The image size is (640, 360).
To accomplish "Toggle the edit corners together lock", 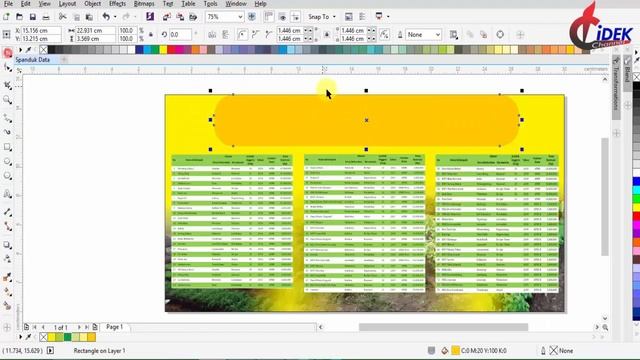I will click(x=327, y=35).
